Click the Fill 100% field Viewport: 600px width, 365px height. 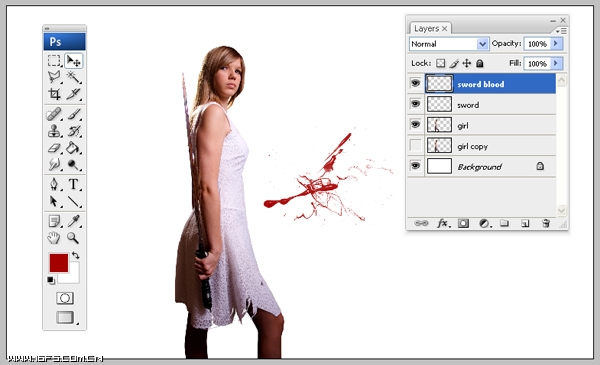pyautogui.click(x=537, y=64)
